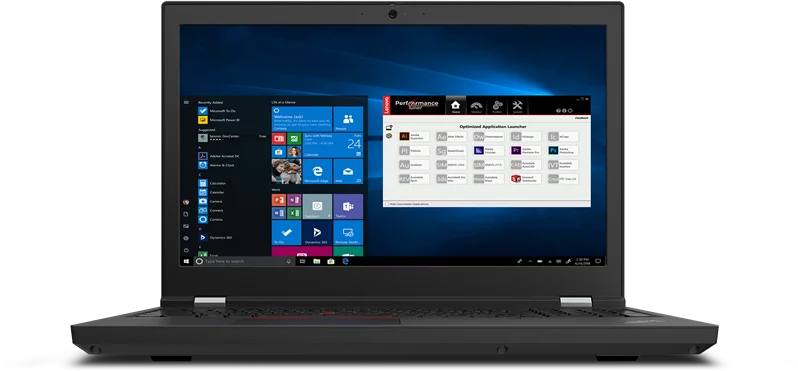The image size is (798, 371).
Task: Launch Prelude from the launcher grid
Action: (414, 151)
